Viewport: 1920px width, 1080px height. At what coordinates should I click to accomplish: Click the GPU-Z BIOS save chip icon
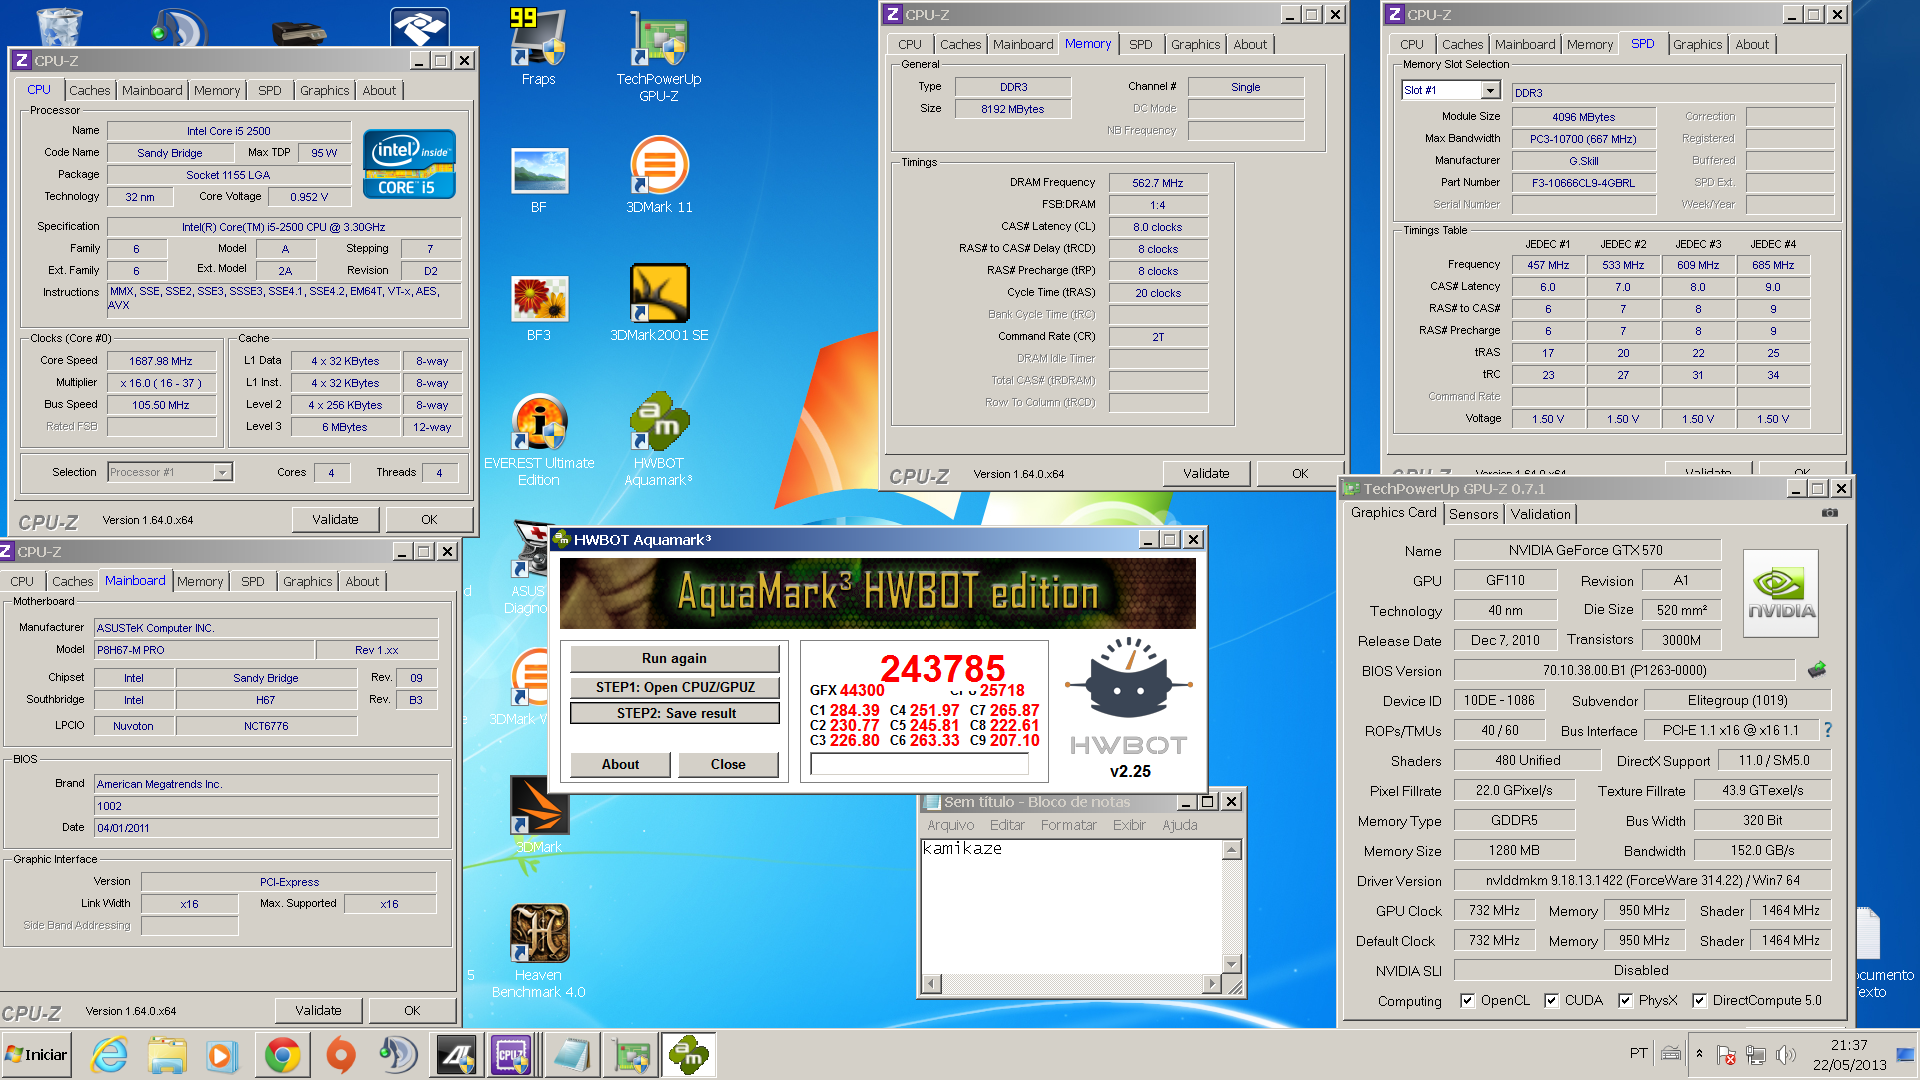tap(1817, 669)
